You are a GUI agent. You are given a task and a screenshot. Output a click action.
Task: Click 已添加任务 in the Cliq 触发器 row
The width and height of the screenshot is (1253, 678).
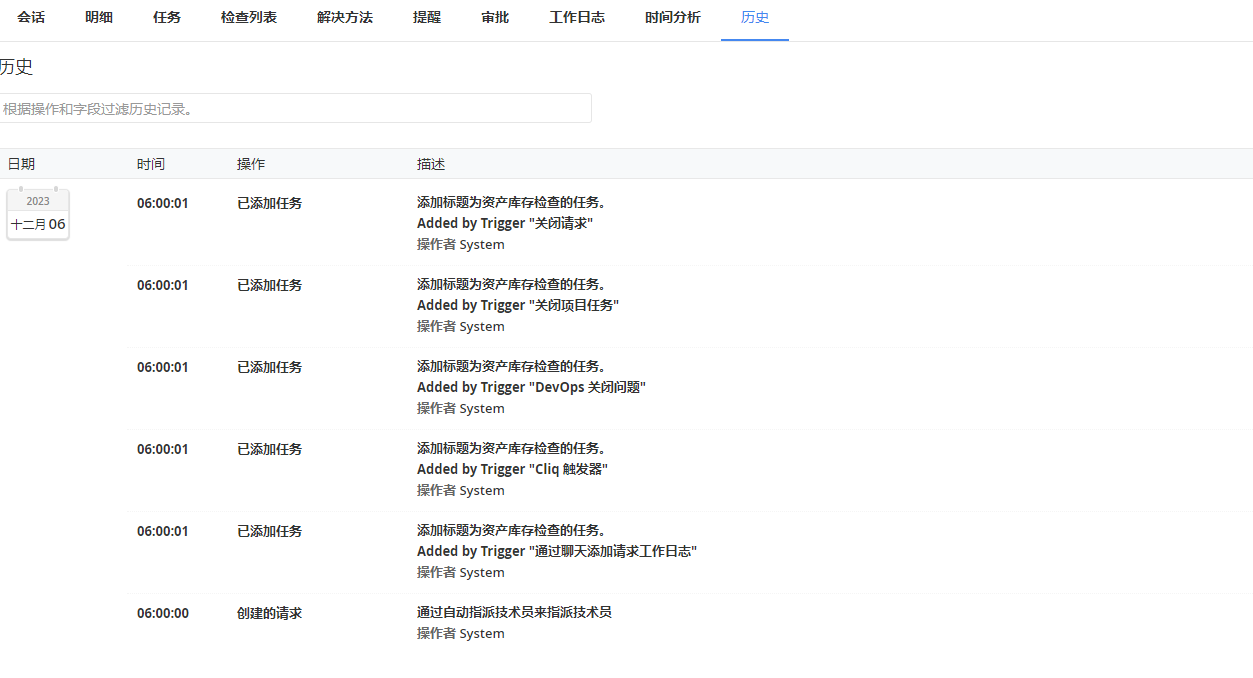pyautogui.click(x=269, y=449)
